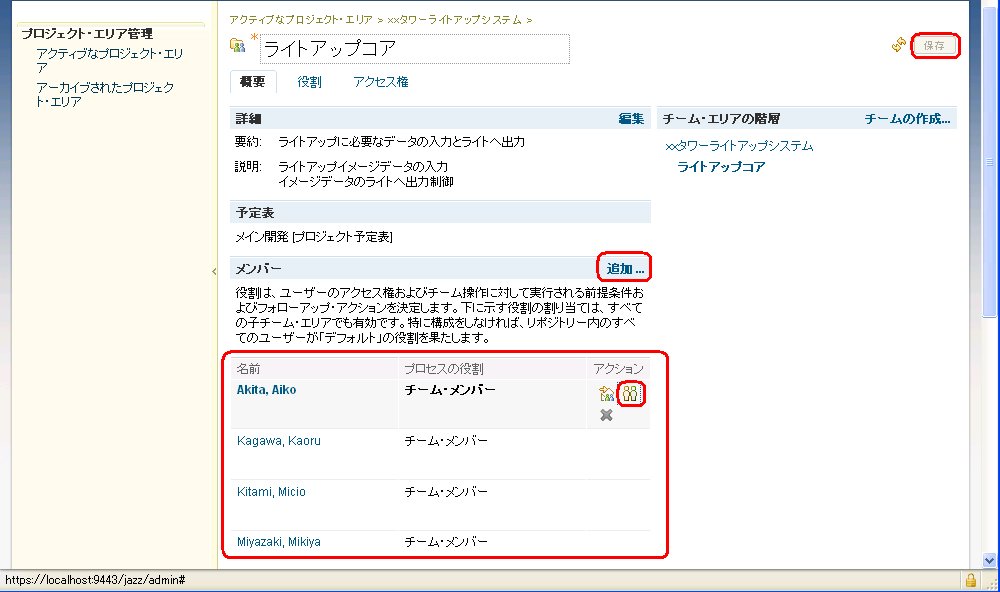
Task: Click チーム・メンバー role in Miyazaki's row
Action: (x=446, y=542)
